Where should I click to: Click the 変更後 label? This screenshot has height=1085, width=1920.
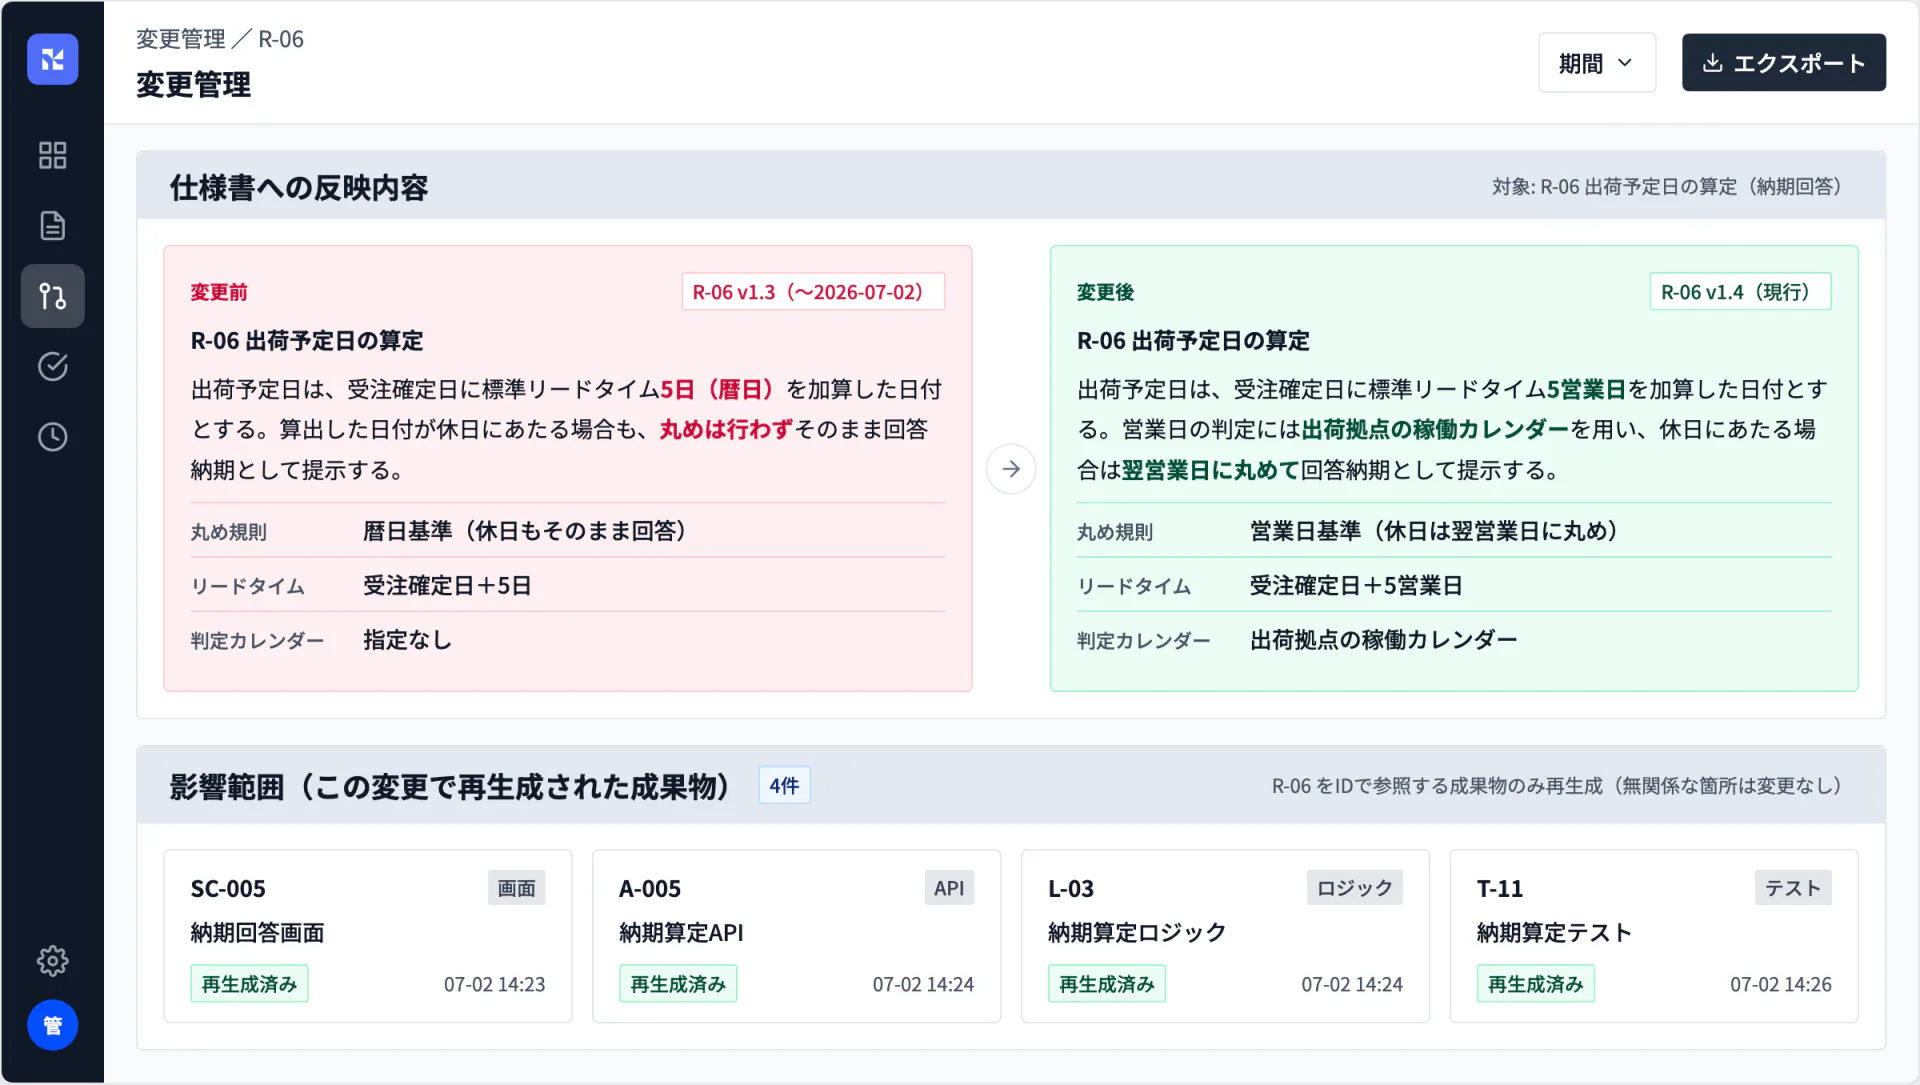1105,292
